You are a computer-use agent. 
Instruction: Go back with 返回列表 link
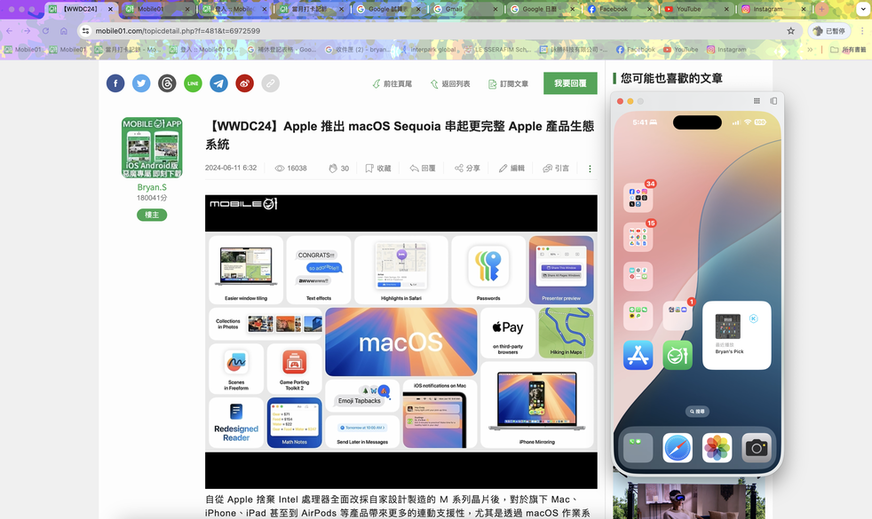point(450,84)
